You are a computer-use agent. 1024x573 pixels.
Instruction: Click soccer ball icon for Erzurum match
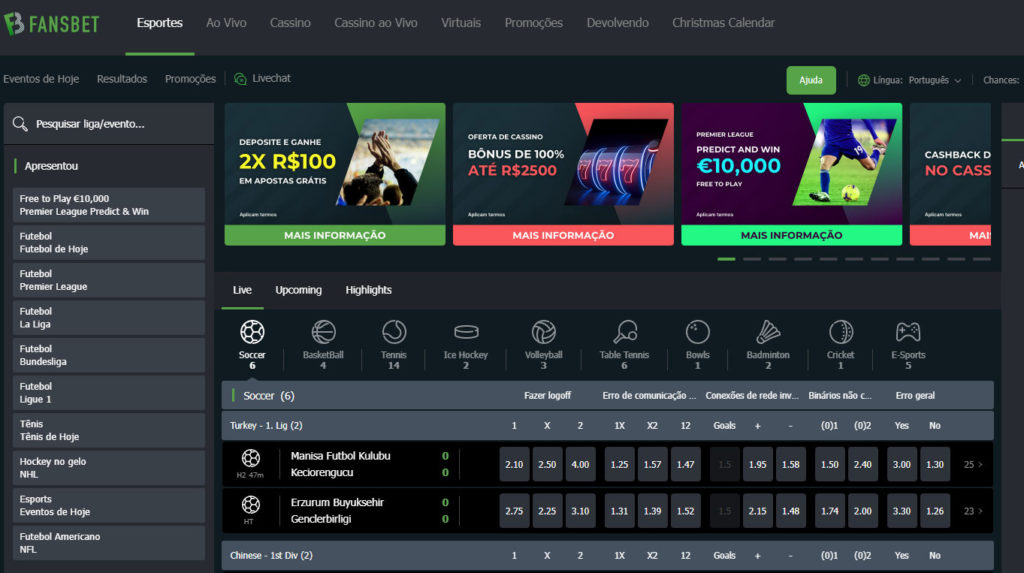point(251,504)
